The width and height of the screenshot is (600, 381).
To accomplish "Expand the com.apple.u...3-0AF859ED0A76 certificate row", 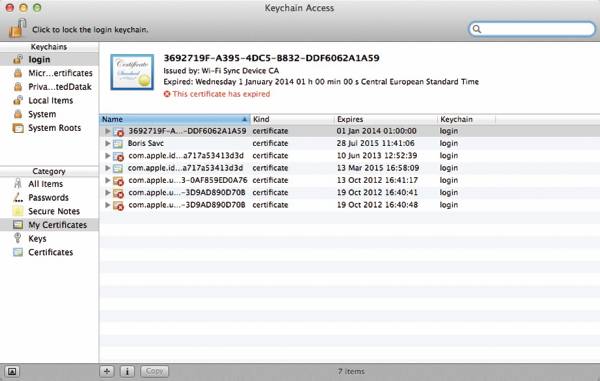I will (108, 180).
